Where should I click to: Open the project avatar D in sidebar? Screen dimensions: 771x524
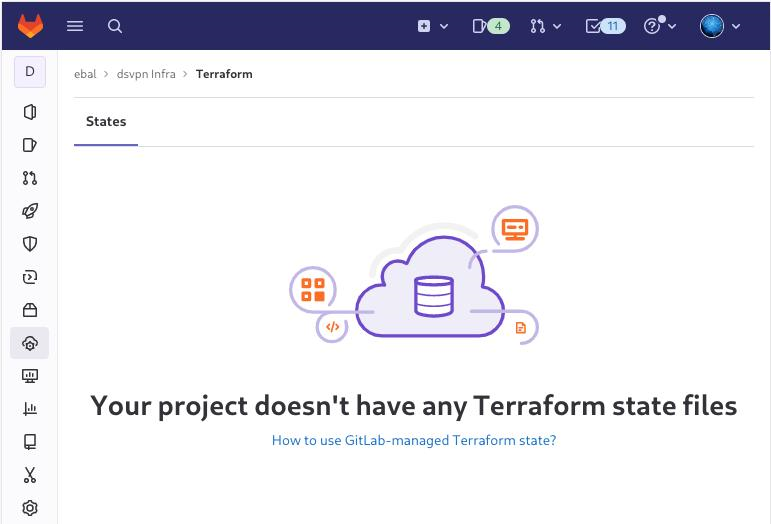coord(30,72)
